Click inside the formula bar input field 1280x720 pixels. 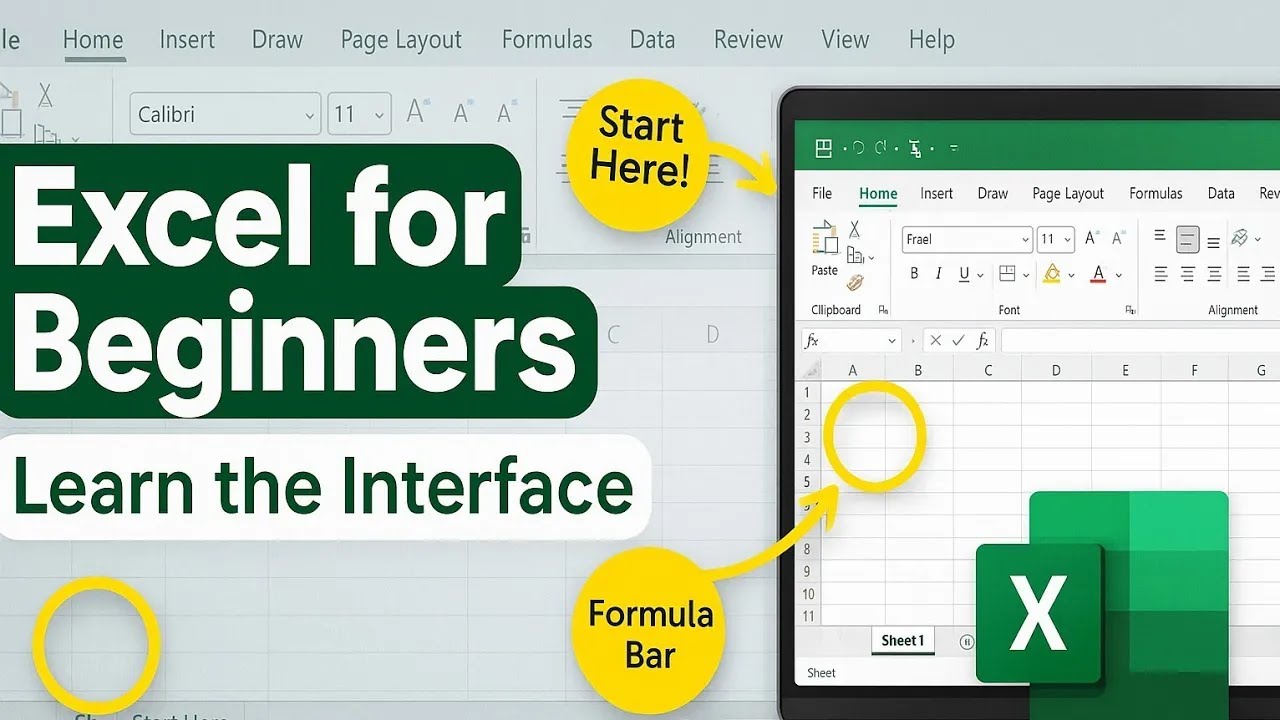(x=1140, y=341)
